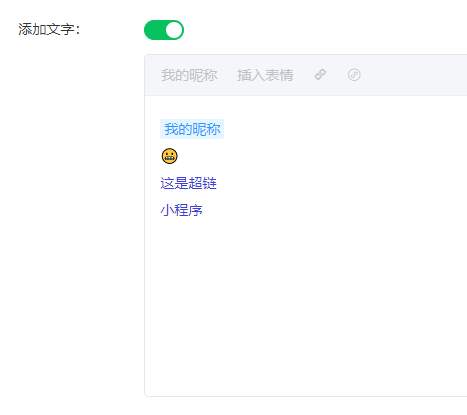Screen dimensions: 467x415
Task: Click the insert mini program icon
Action: tap(354, 75)
